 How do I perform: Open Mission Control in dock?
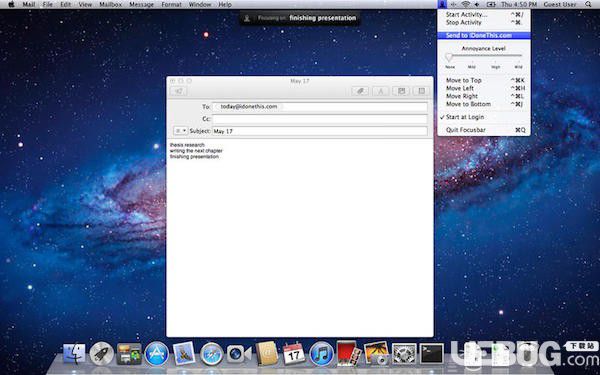pos(129,353)
